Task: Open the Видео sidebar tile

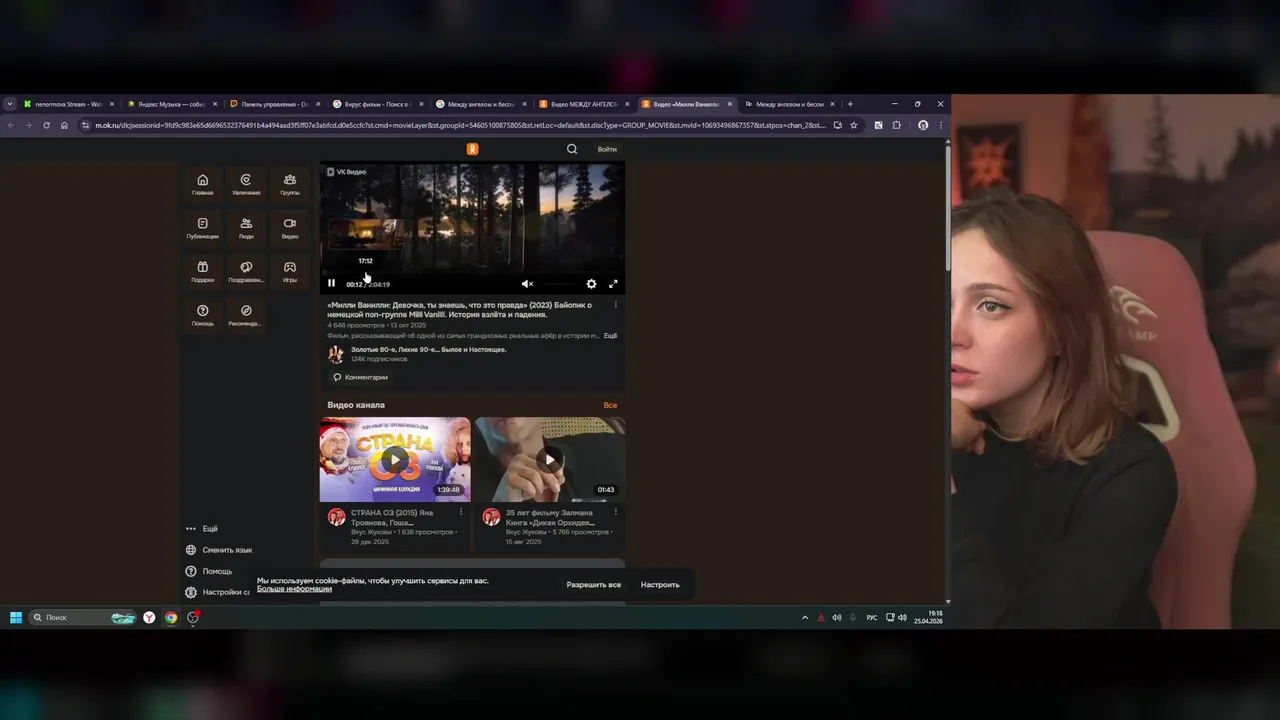Action: tap(290, 228)
